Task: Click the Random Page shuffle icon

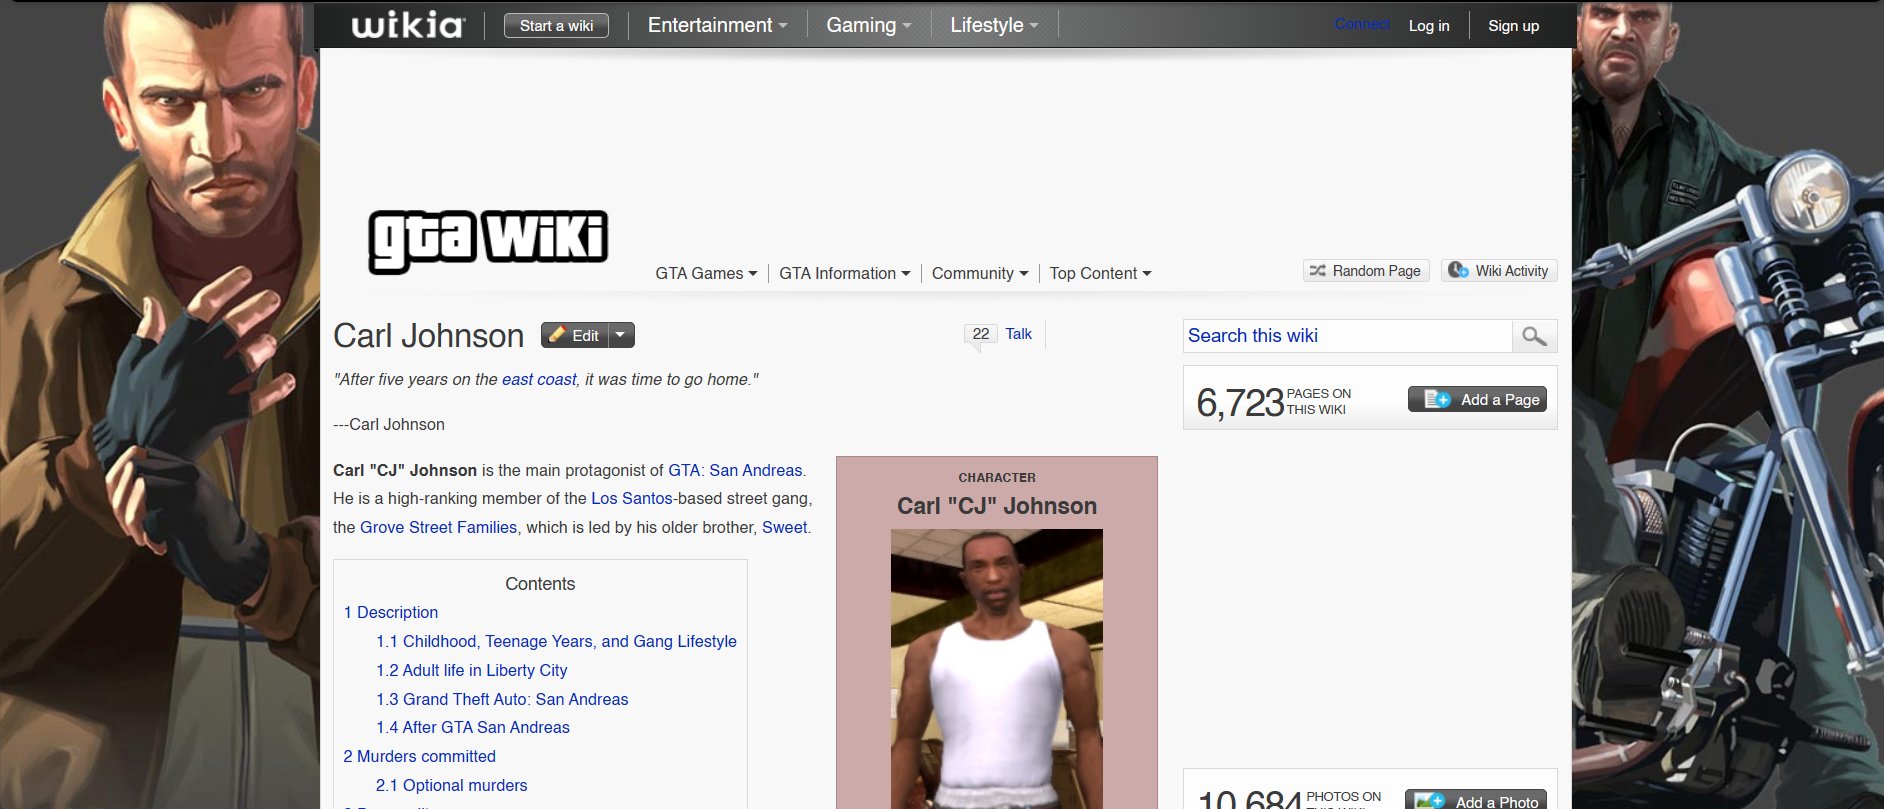Action: tap(1318, 271)
